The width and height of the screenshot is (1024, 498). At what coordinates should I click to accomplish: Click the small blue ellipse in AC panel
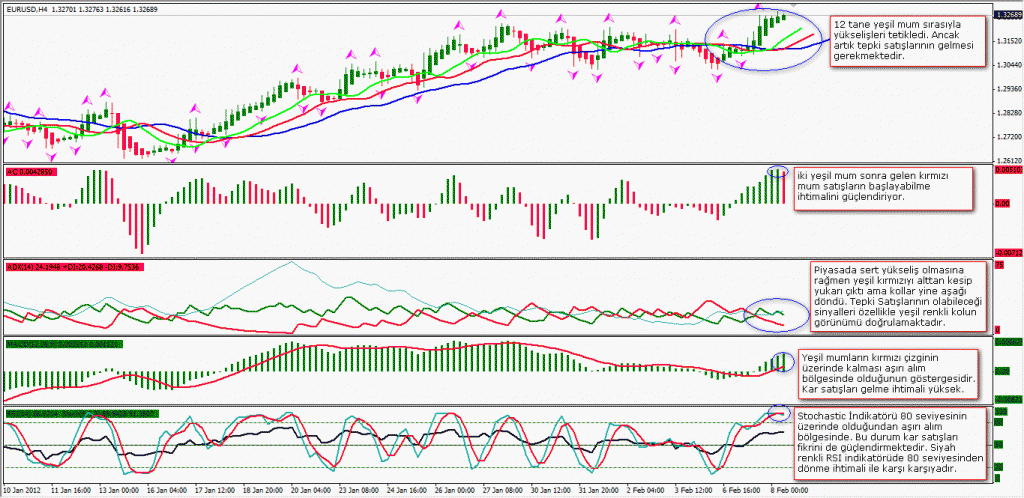(778, 172)
